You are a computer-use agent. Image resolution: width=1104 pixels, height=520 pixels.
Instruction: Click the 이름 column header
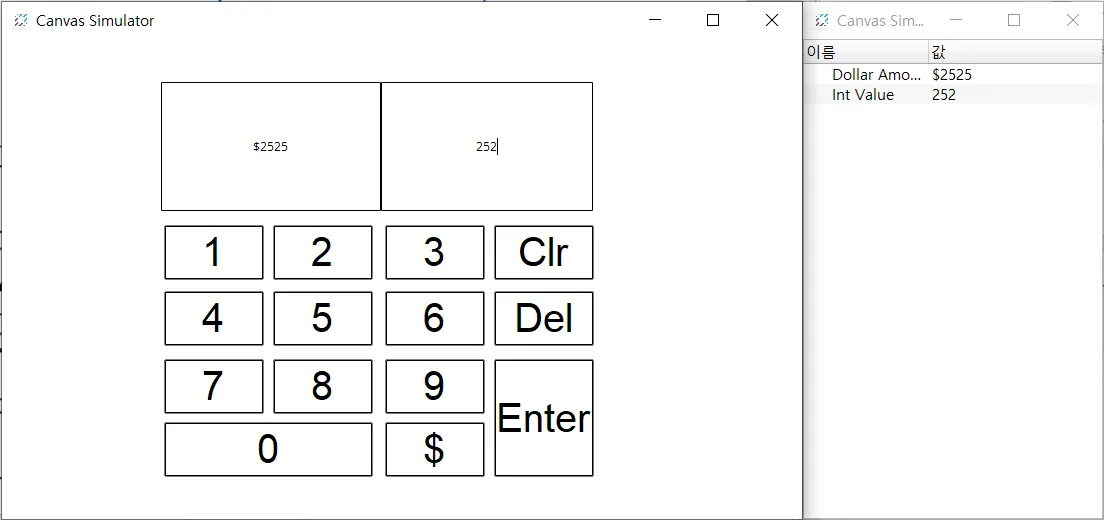click(x=865, y=52)
